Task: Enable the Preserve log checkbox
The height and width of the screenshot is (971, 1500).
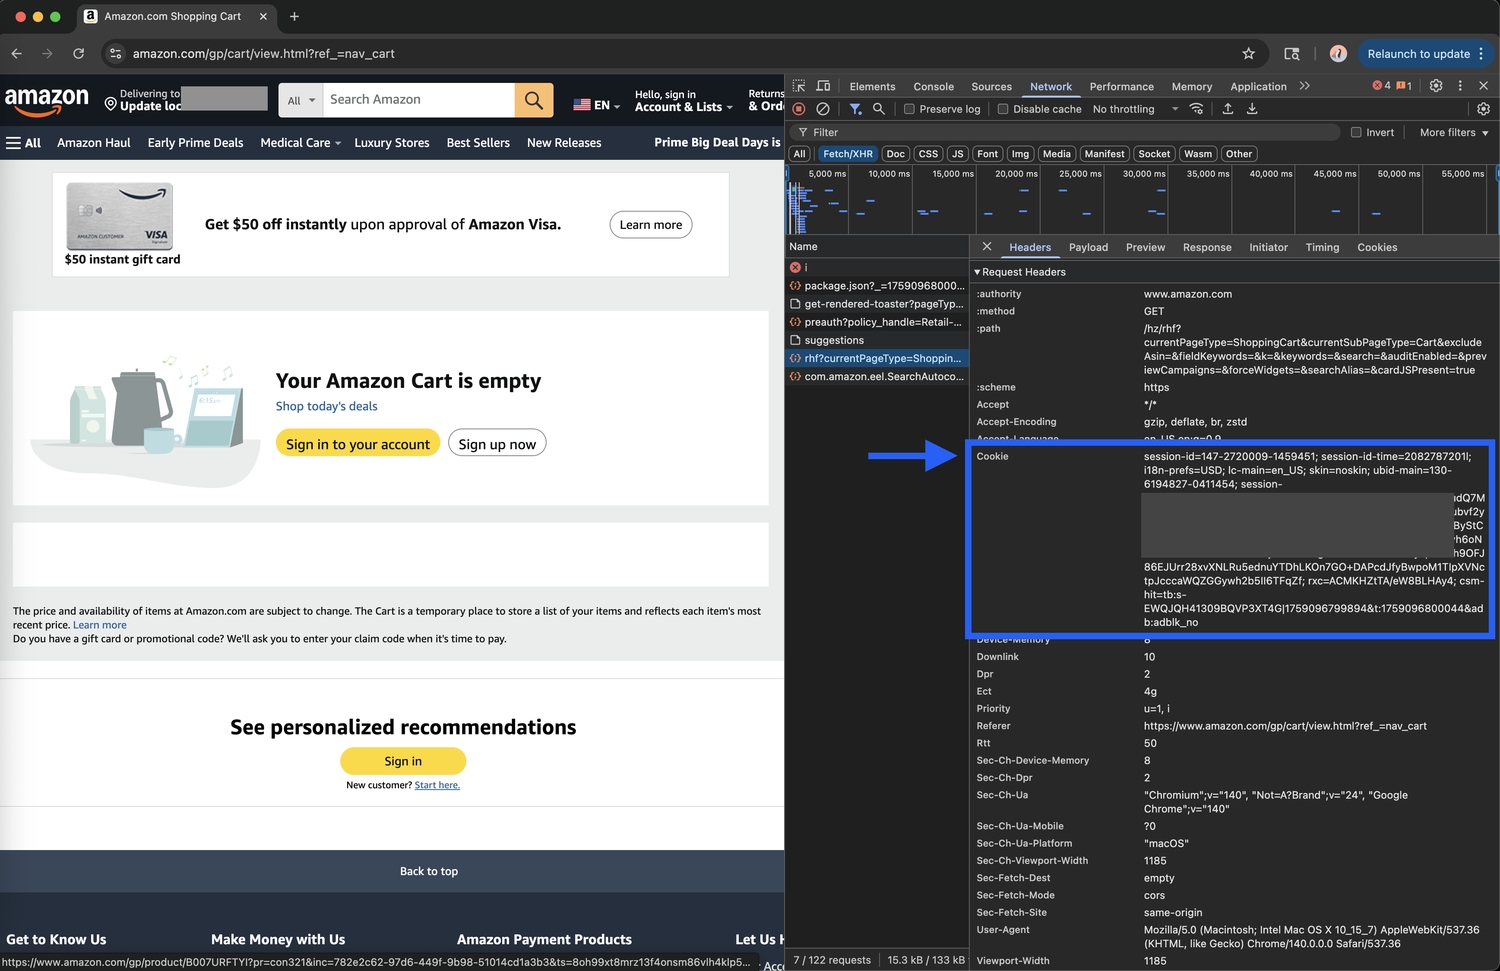Action: (908, 109)
